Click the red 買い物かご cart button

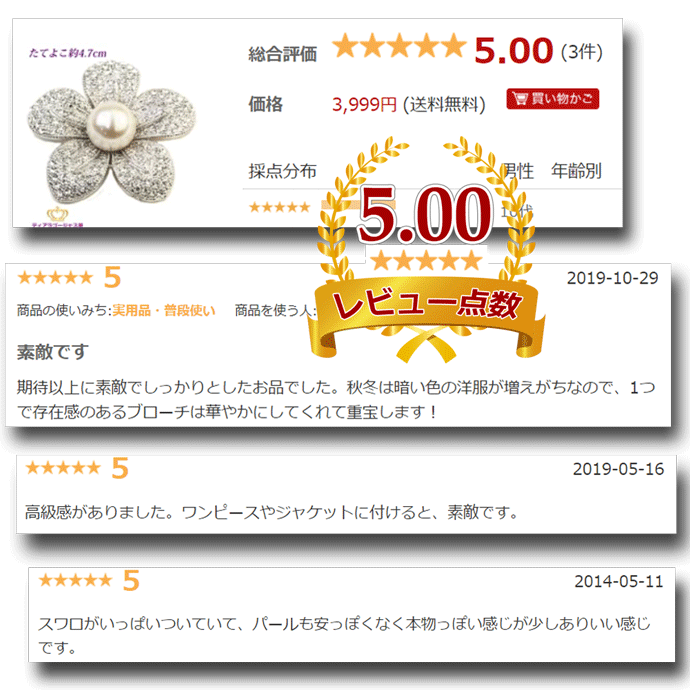[x=552, y=99]
